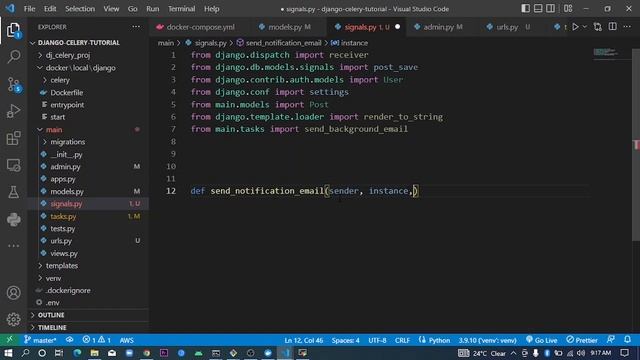Toggle the bottom panel layout icon

538,9
